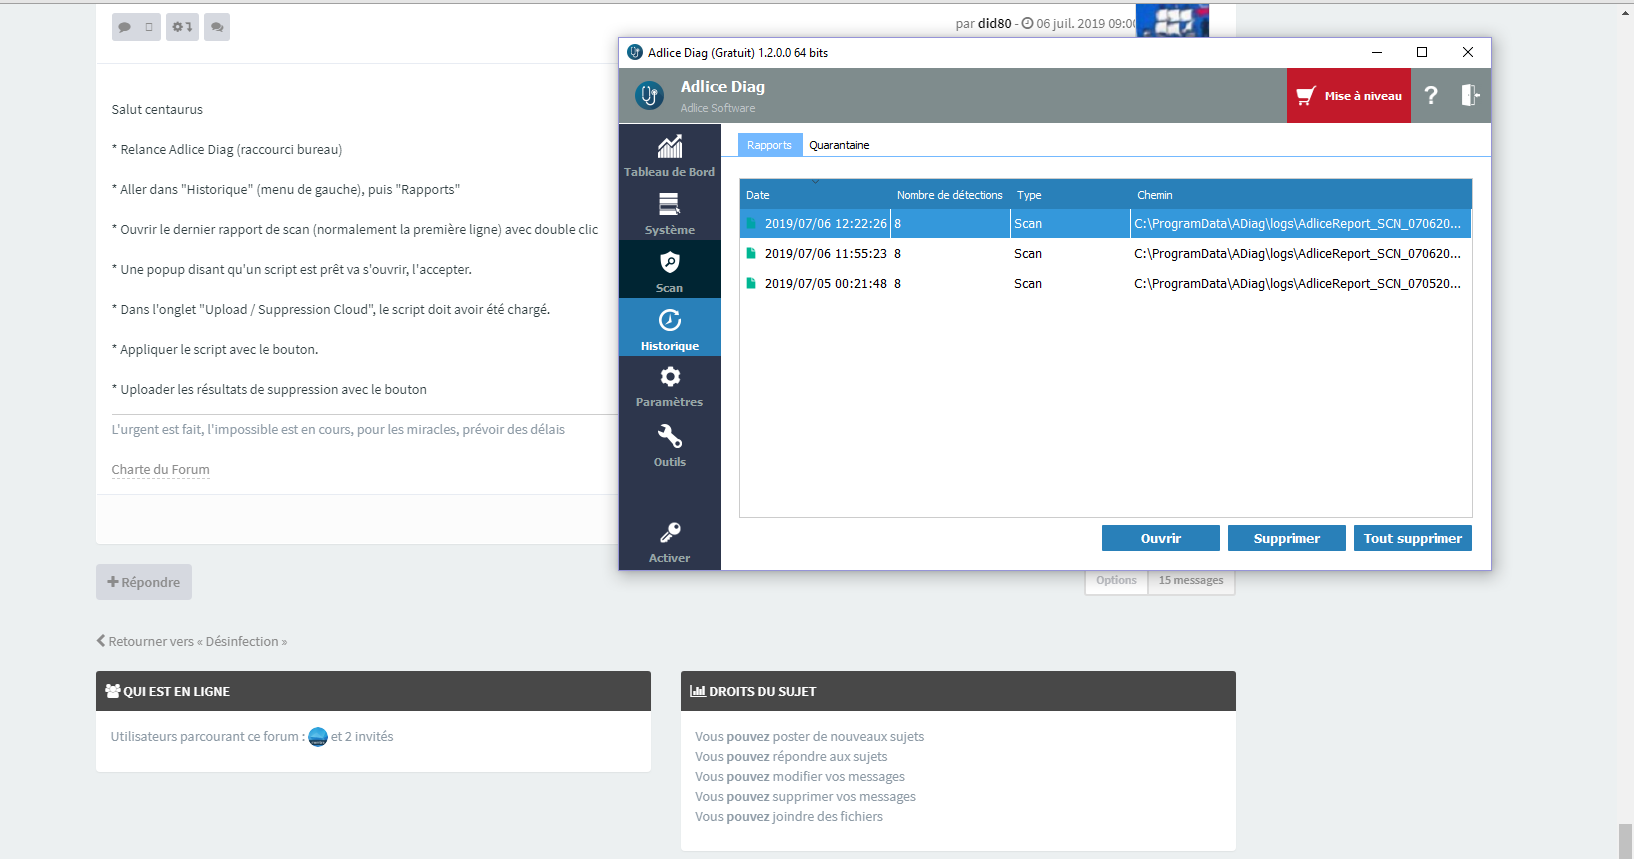The width and height of the screenshot is (1634, 859).
Task: Open the Système section
Action: 669,211
